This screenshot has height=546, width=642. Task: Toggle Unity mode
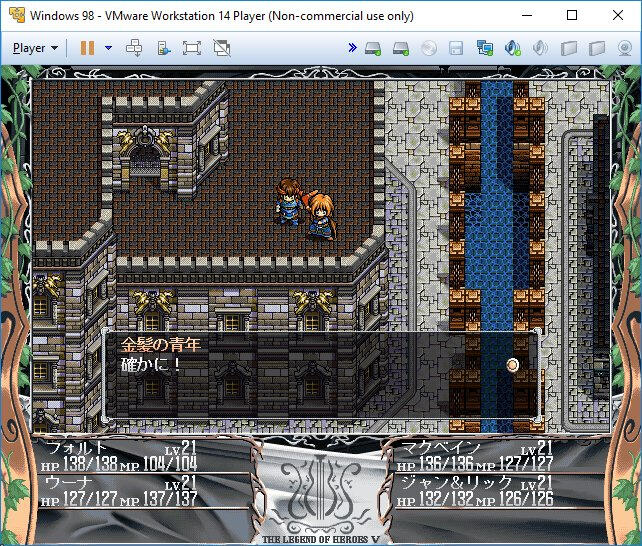click(221, 48)
